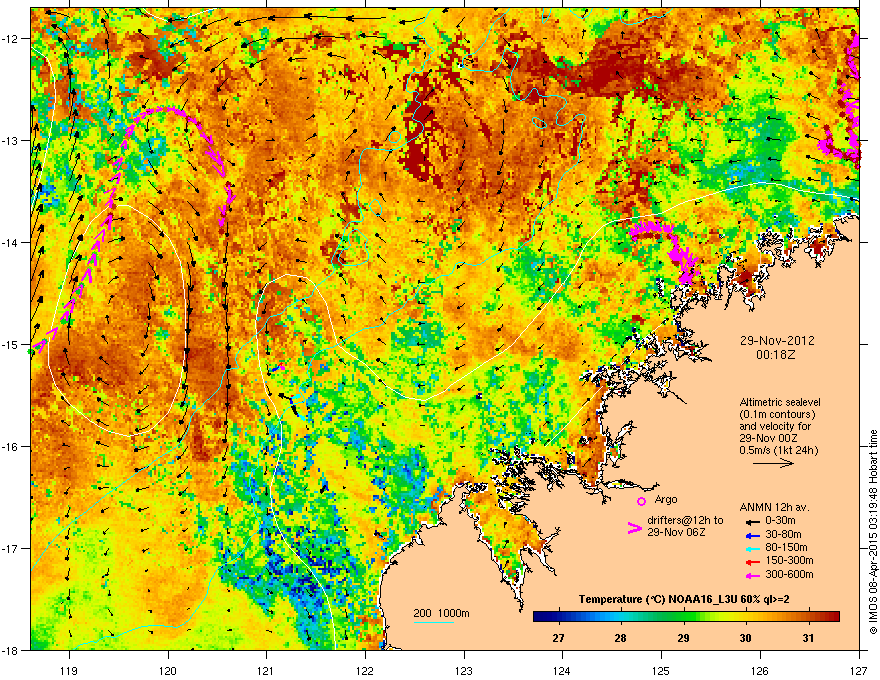Click the '31' color bar label
Image resolution: width=880 pixels, height=680 pixels.
(808, 638)
